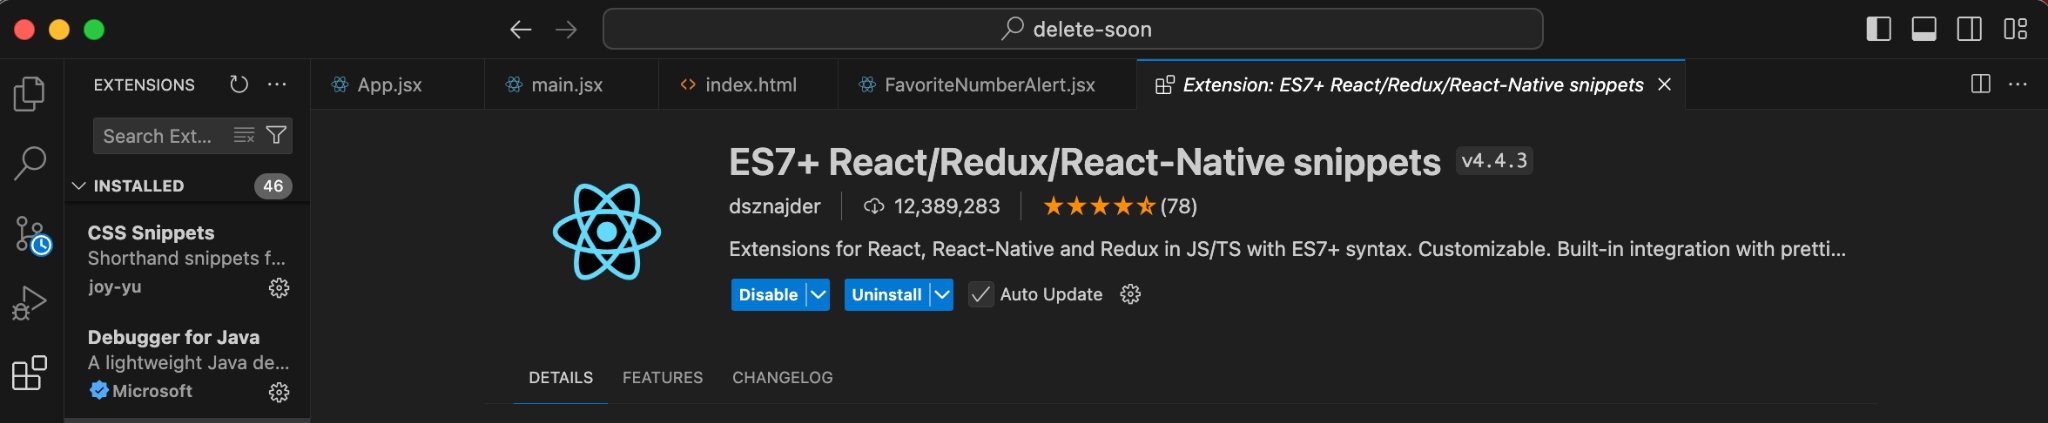Click the version label v4.4.3
Screen dimensions: 2048x423
click(x=1494, y=161)
